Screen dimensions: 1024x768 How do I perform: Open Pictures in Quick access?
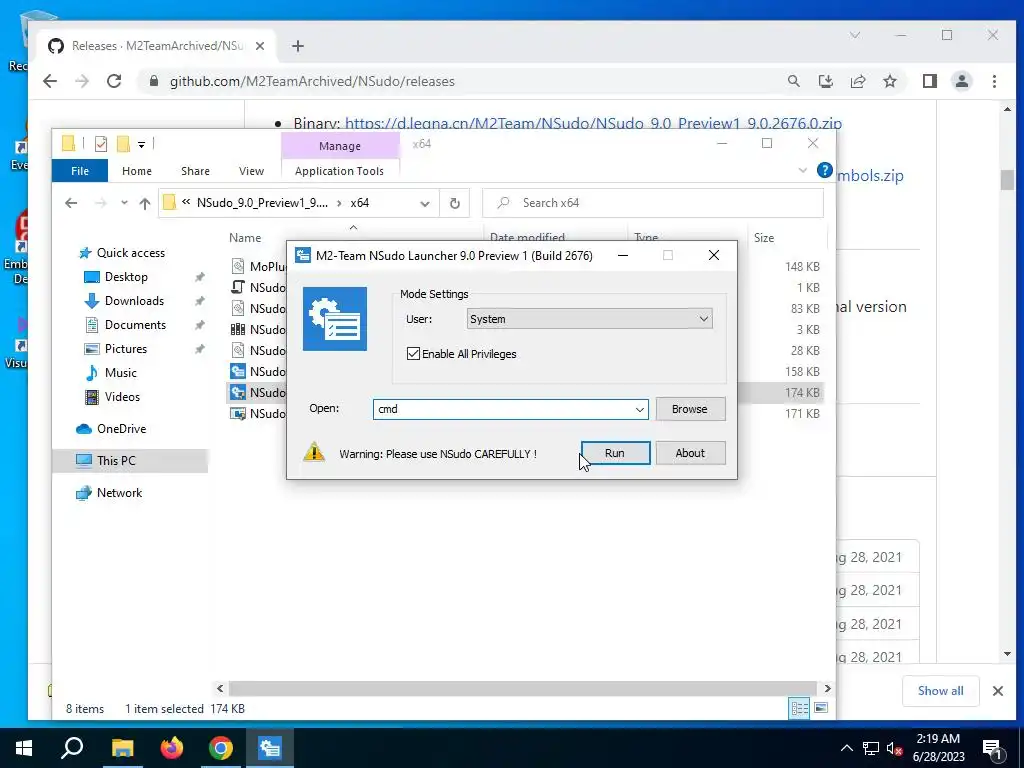point(125,349)
